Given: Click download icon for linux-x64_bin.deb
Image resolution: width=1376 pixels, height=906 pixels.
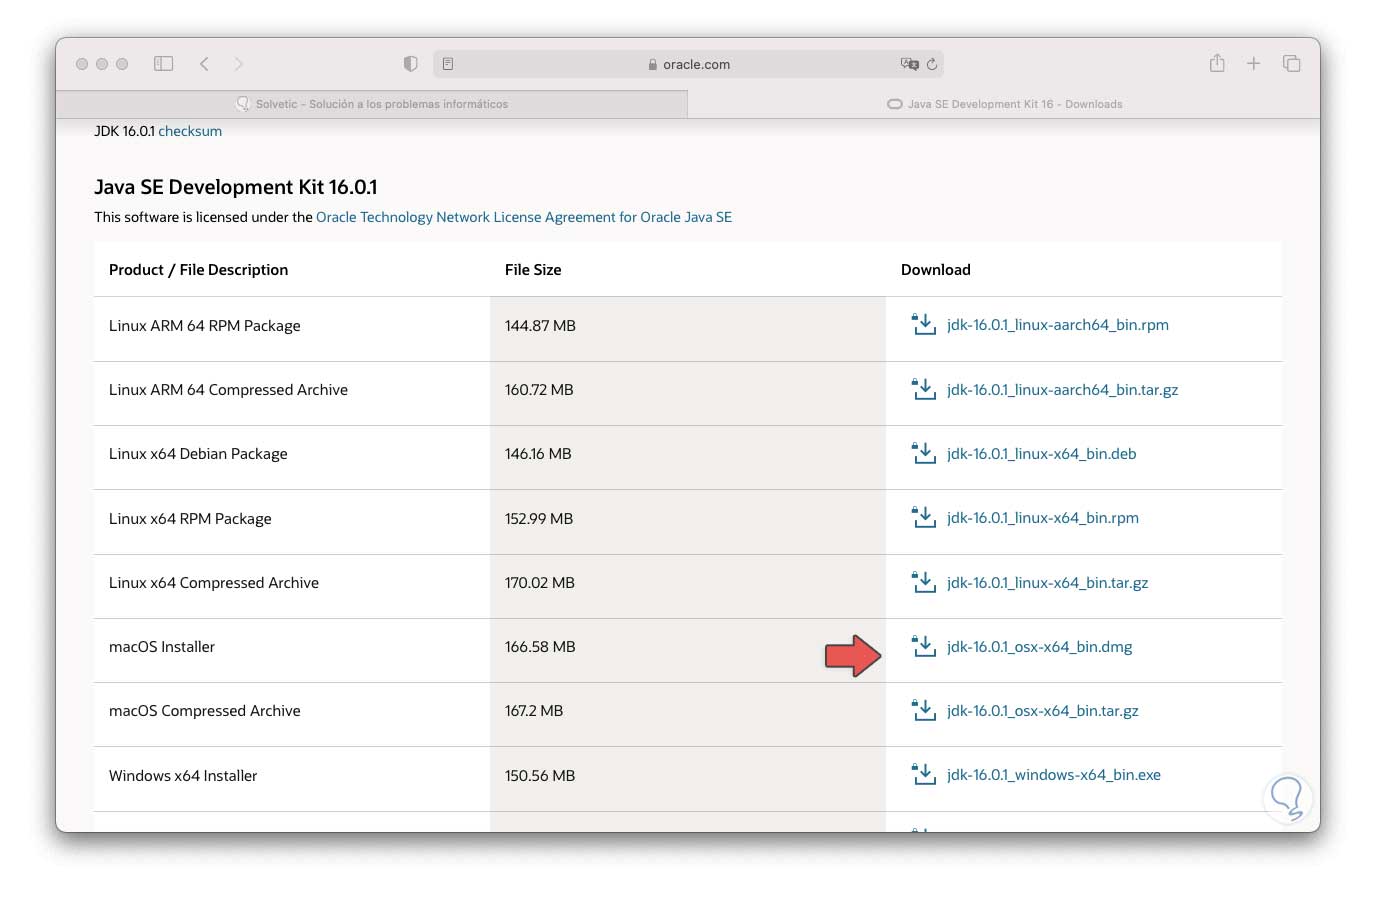Looking at the screenshot, I should [x=923, y=454].
